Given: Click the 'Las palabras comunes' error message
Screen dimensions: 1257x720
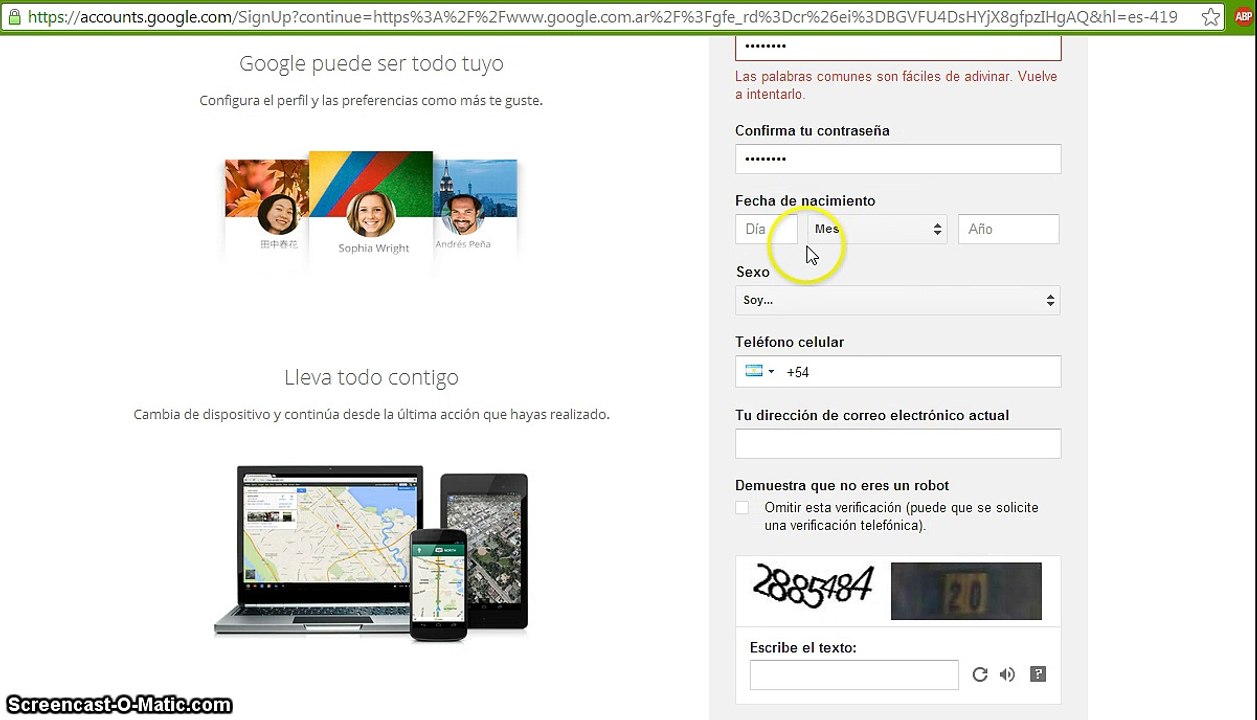Looking at the screenshot, I should 896,85.
